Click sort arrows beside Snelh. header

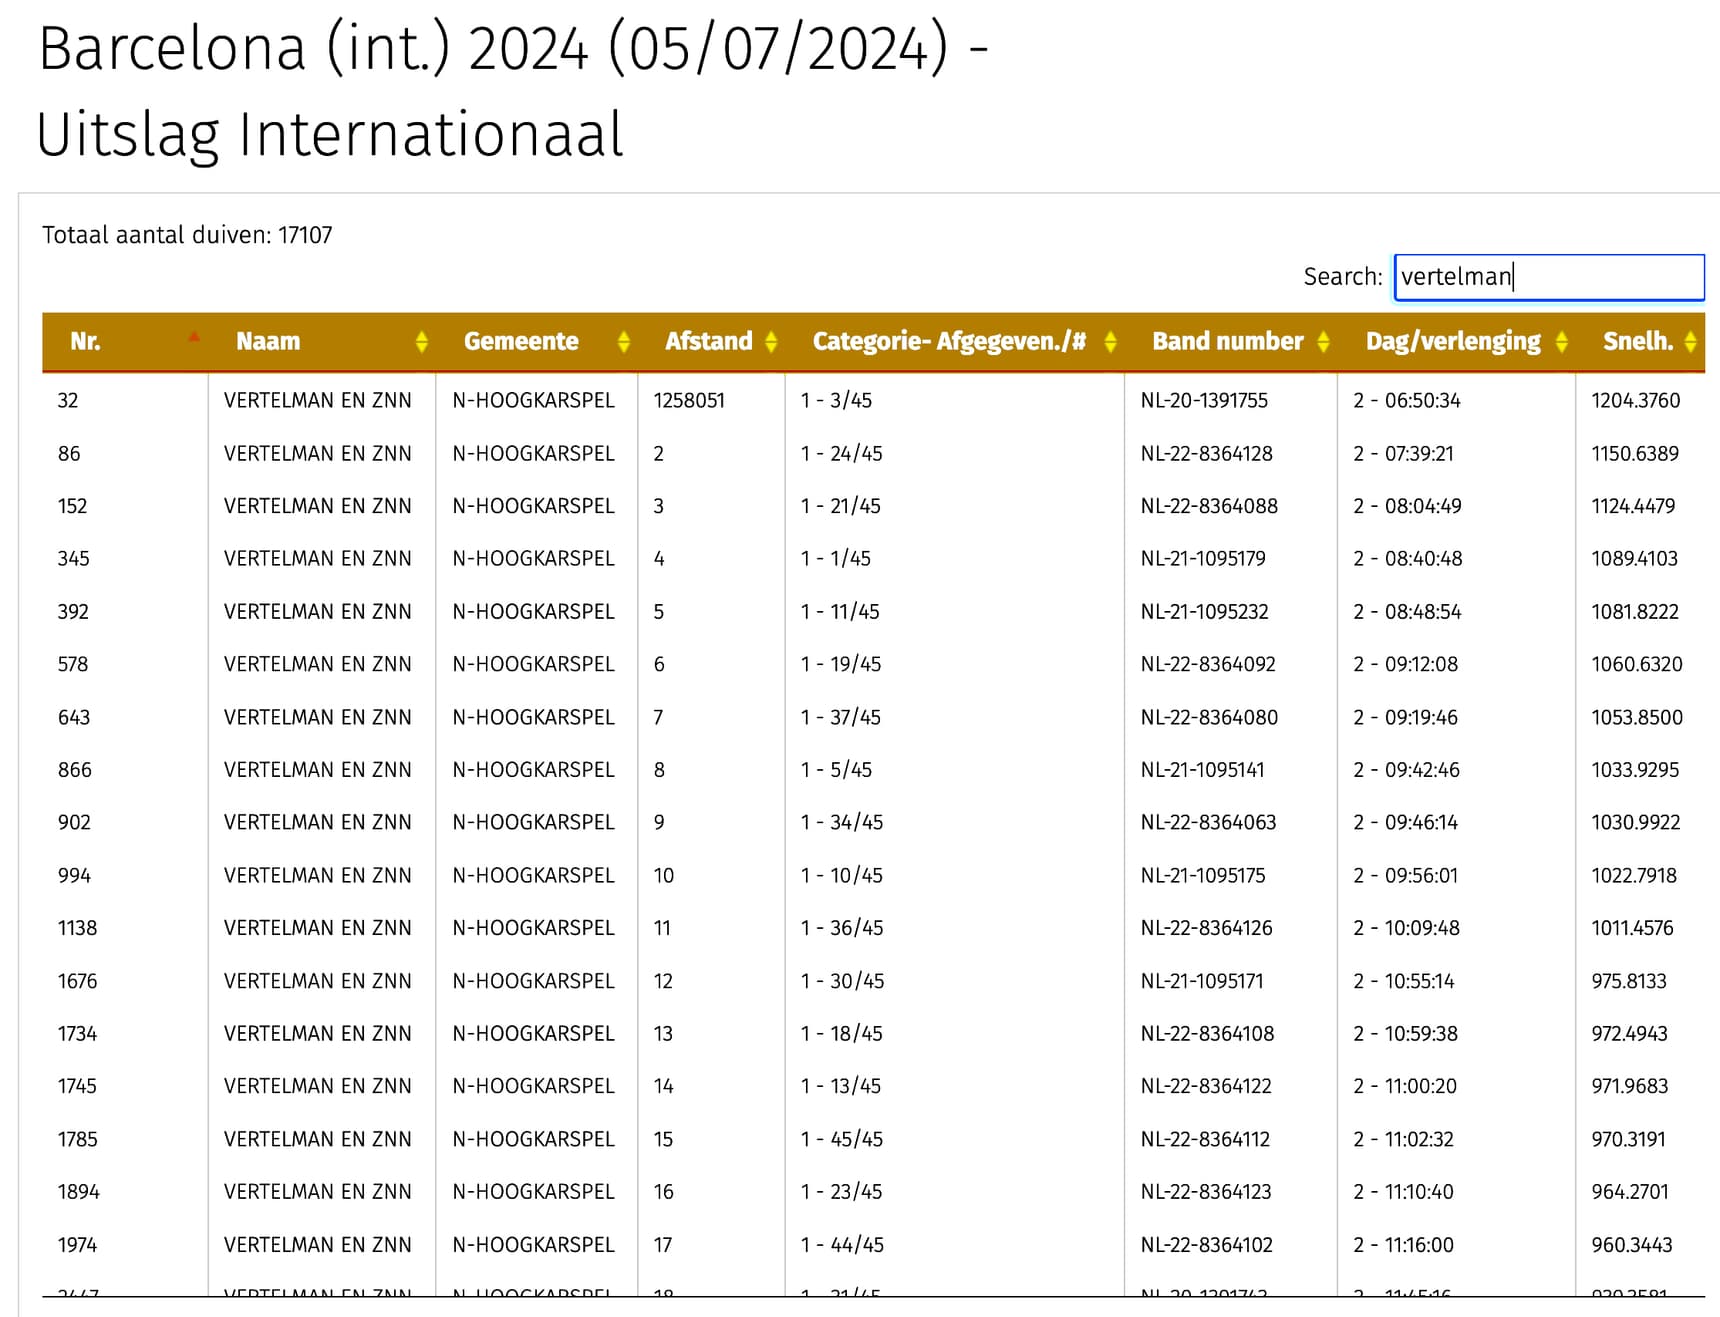[1689, 342]
